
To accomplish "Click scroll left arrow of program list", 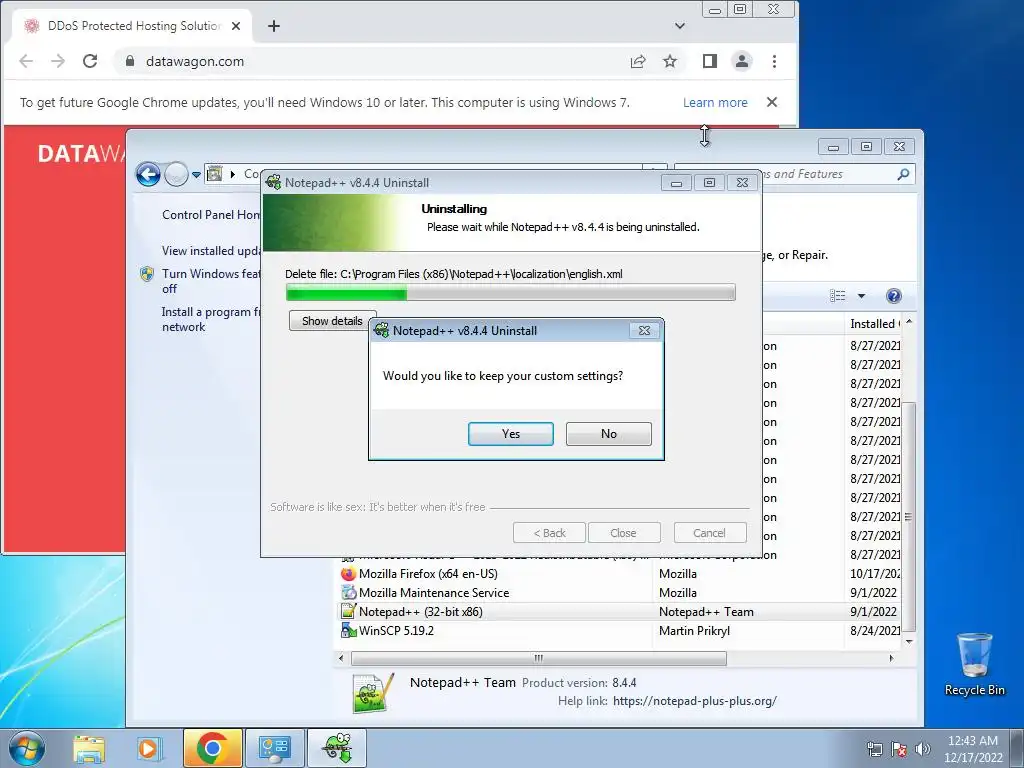I will tap(341, 658).
